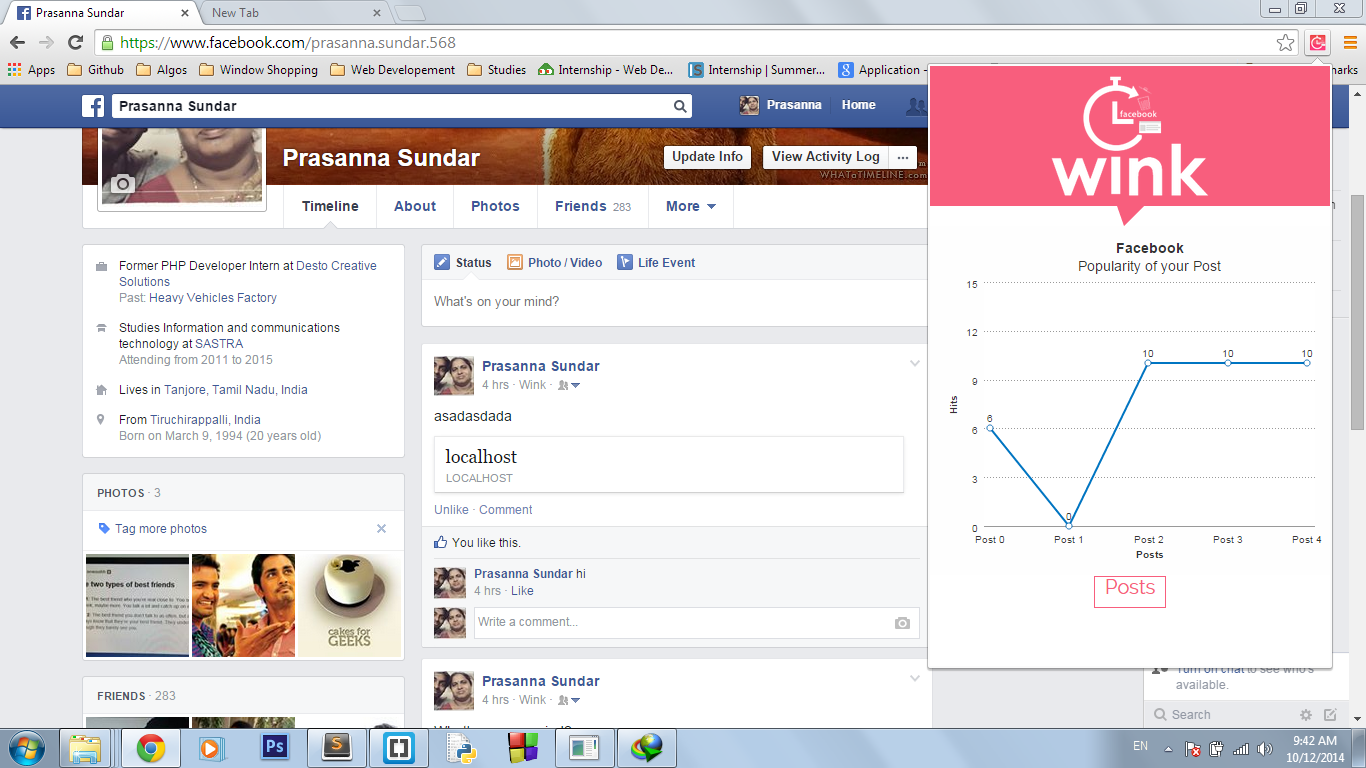Open Photoshop from the taskbar

coord(274,748)
